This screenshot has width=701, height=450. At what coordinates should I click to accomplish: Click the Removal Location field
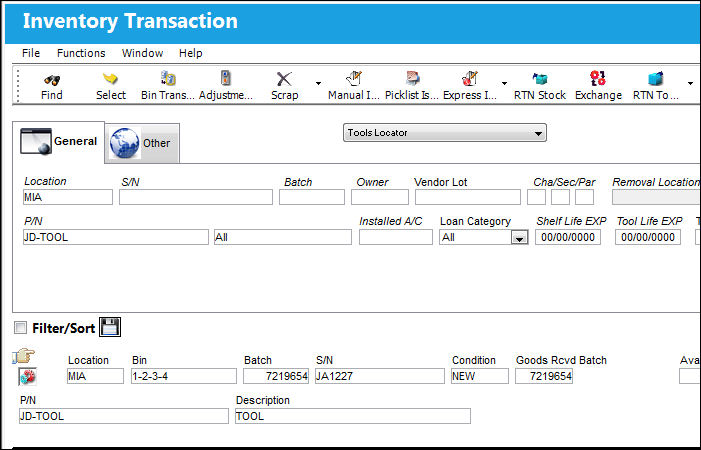click(656, 197)
